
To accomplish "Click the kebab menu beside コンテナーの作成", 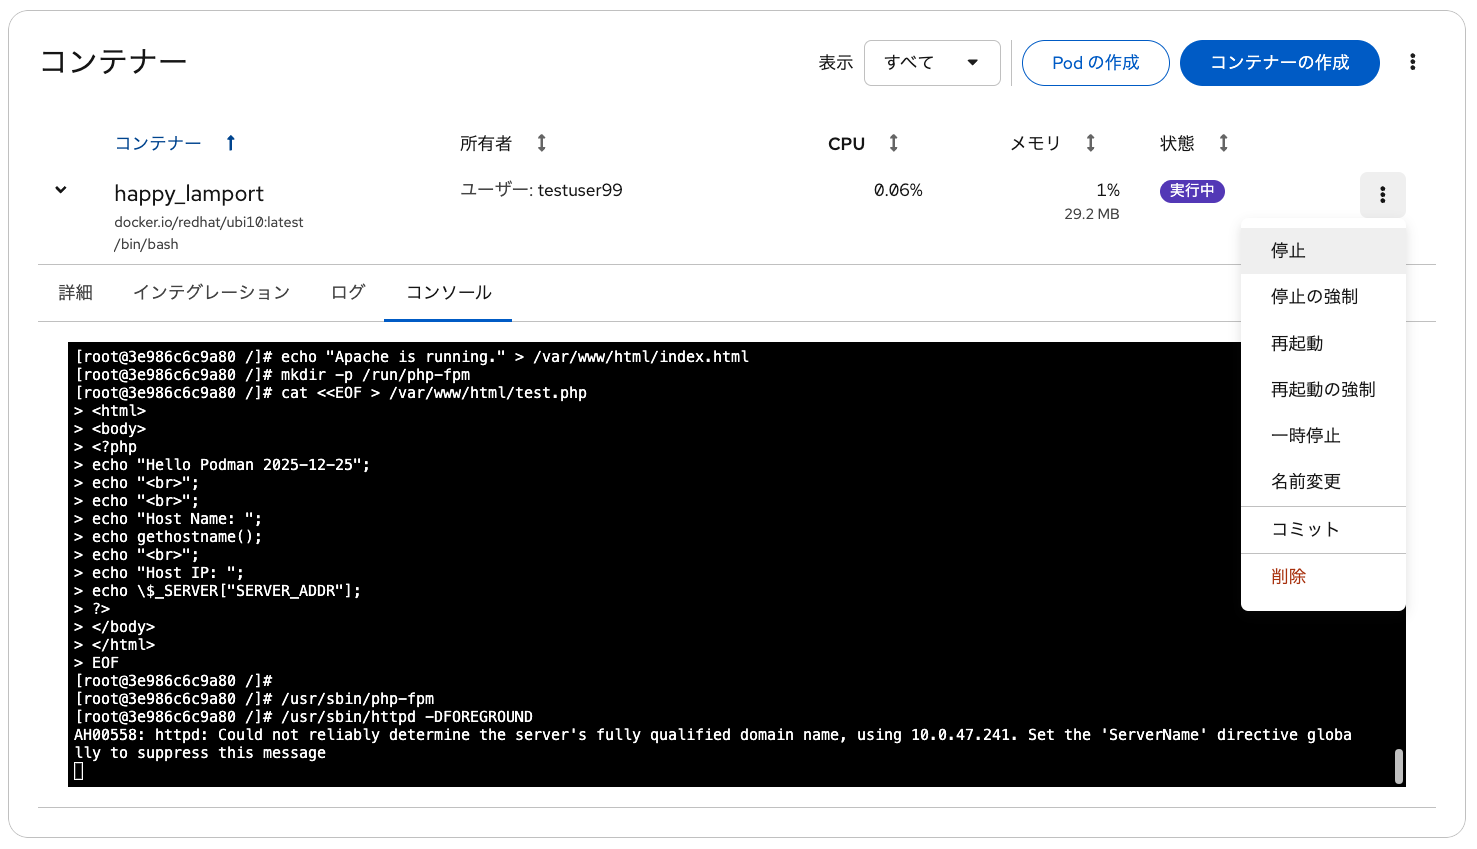I will (x=1412, y=62).
